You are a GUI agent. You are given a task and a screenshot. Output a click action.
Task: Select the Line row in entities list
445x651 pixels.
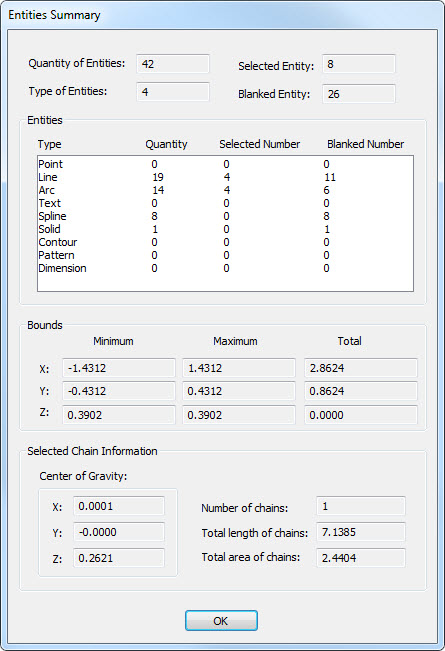coord(225,177)
